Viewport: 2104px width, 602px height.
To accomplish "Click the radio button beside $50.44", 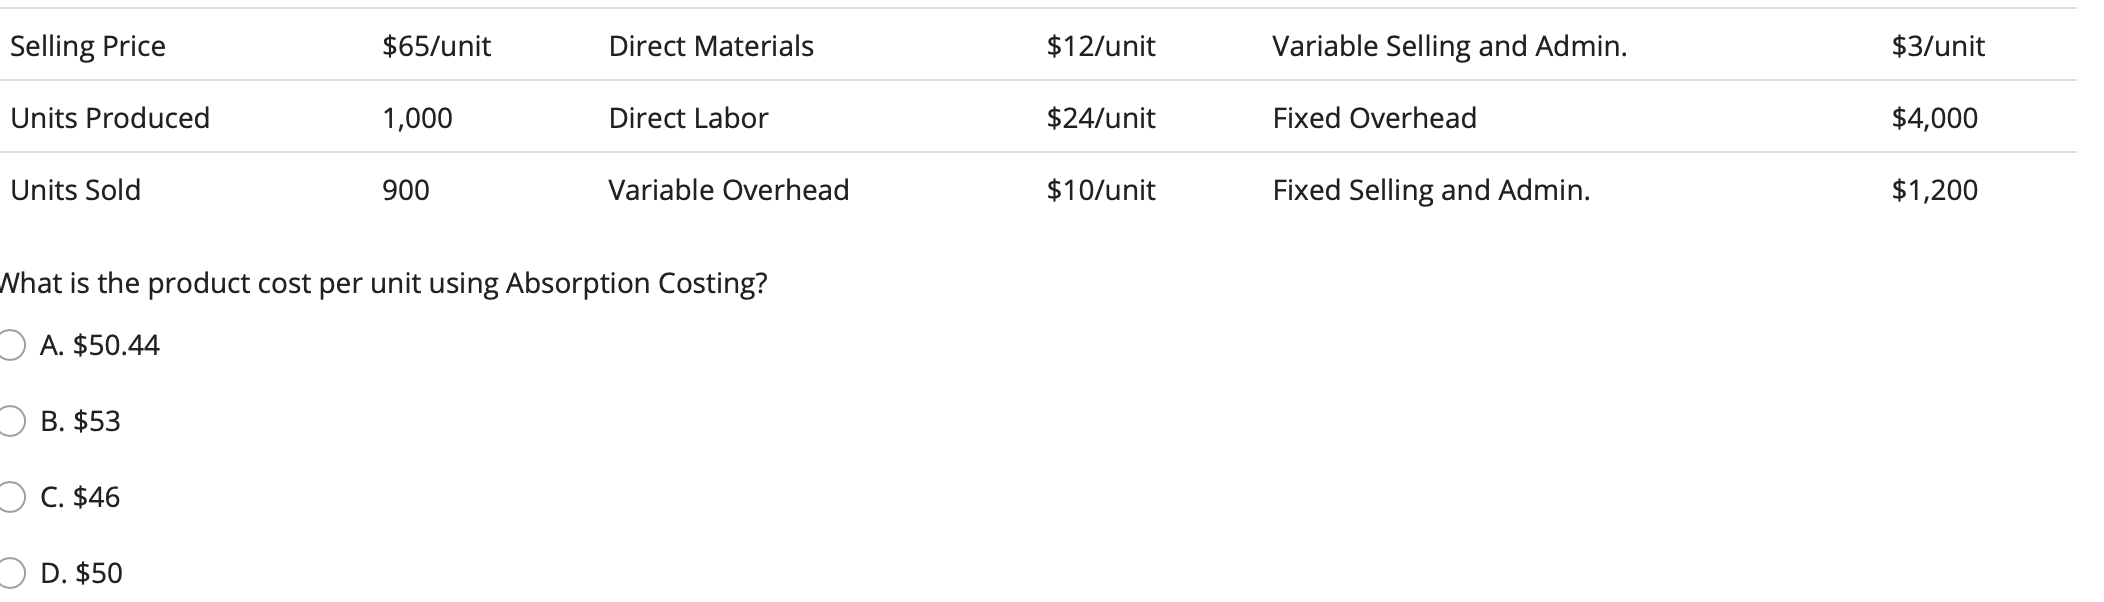I will coord(10,344).
